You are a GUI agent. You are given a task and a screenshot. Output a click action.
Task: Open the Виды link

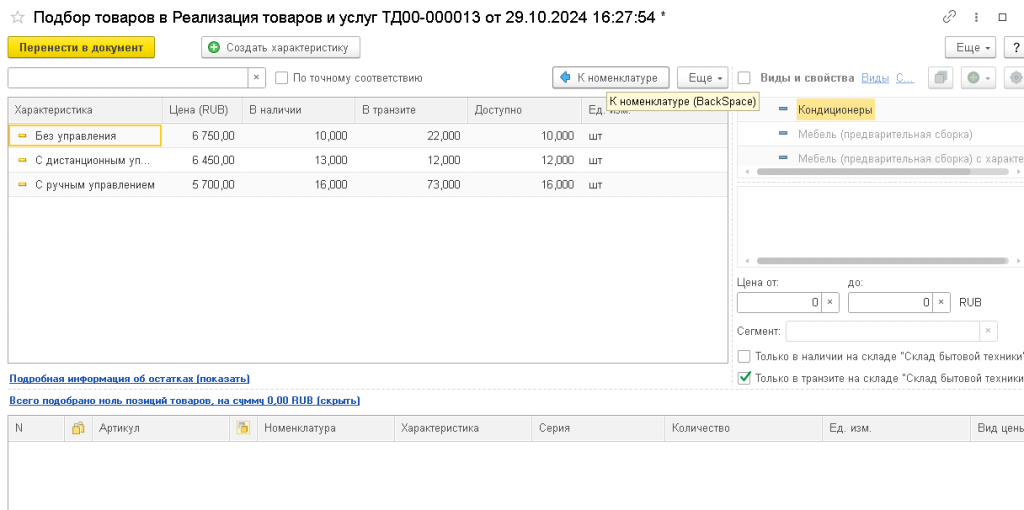(x=875, y=78)
